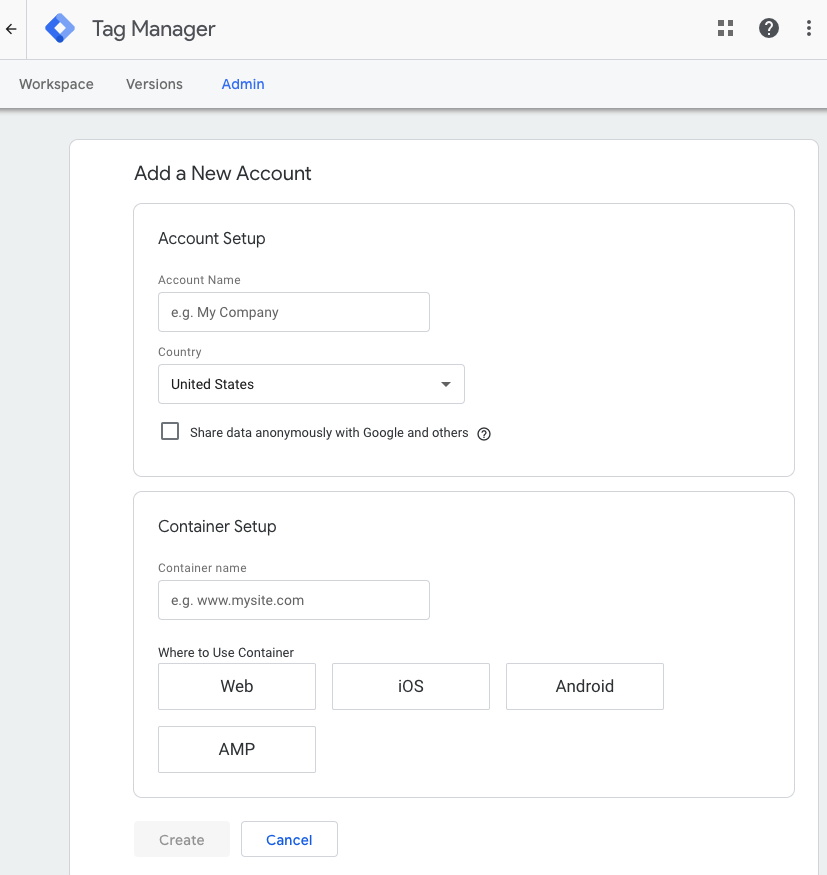Choose Web as container platform
This screenshot has height=875, width=827.
pos(237,686)
